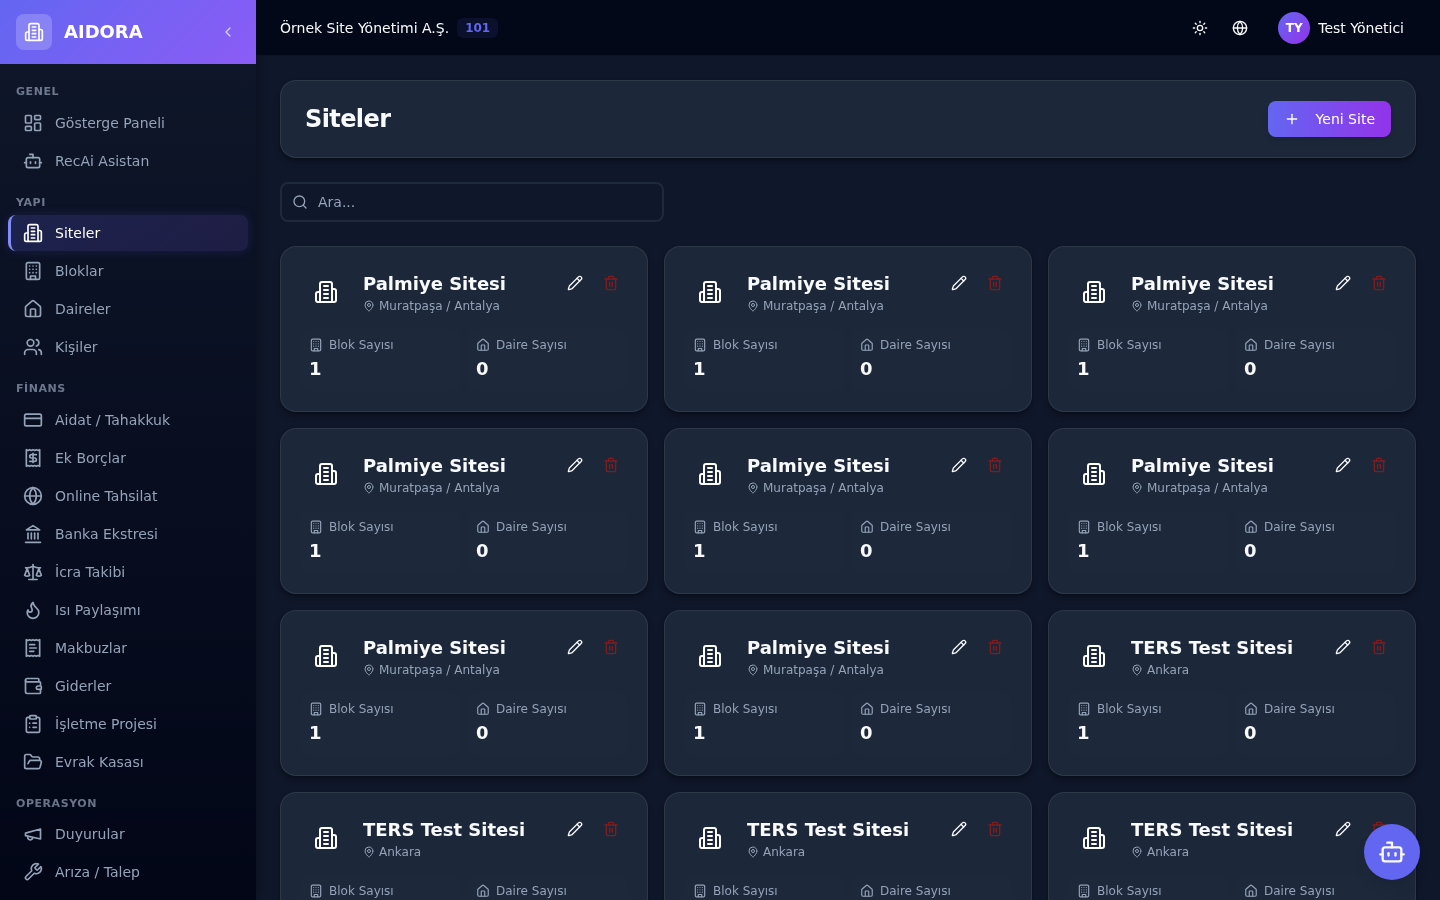
Task: Go to Bloklar section
Action: pos(128,271)
